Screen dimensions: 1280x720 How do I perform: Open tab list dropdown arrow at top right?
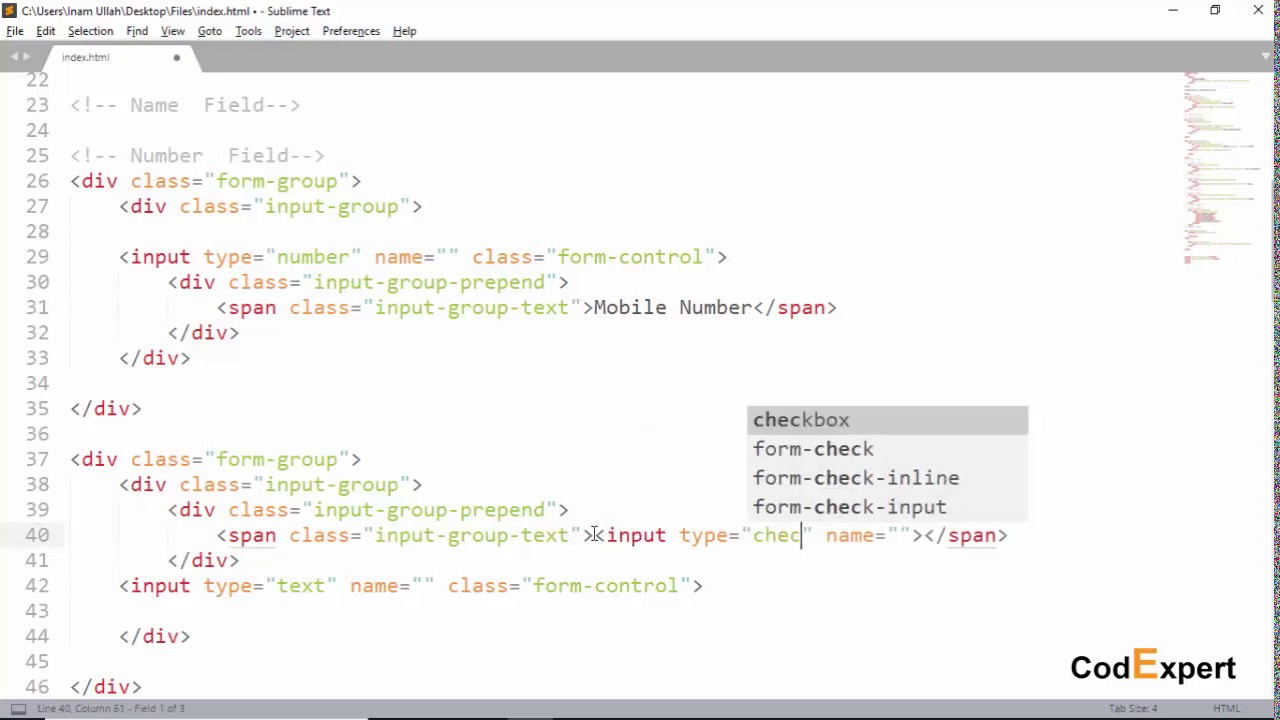(1266, 57)
